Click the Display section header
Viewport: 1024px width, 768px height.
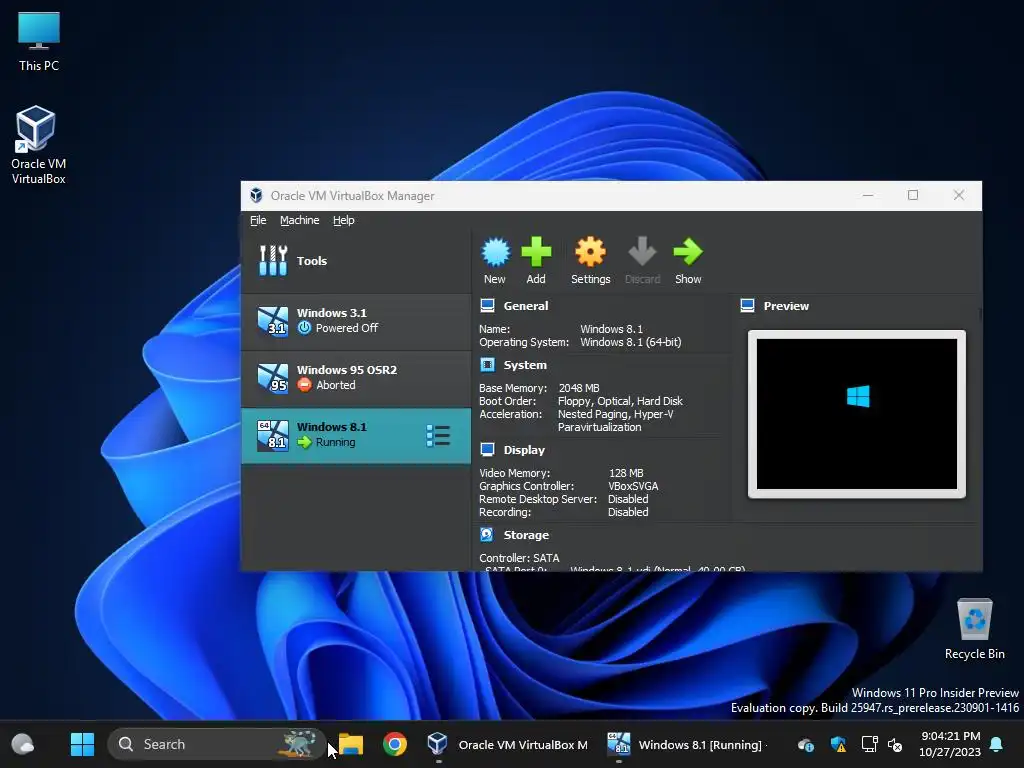pyautogui.click(x=524, y=450)
